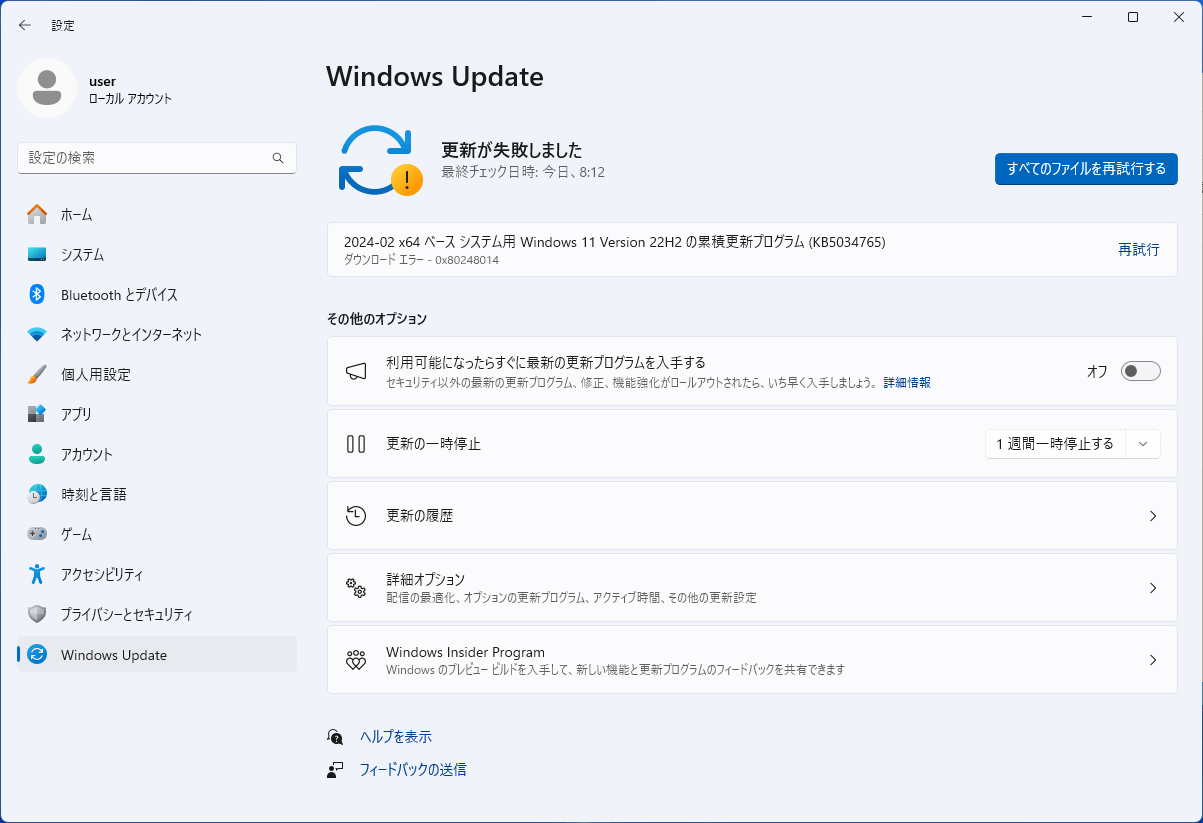
Task: Open the ヘルプを表示 link
Action: tap(396, 737)
